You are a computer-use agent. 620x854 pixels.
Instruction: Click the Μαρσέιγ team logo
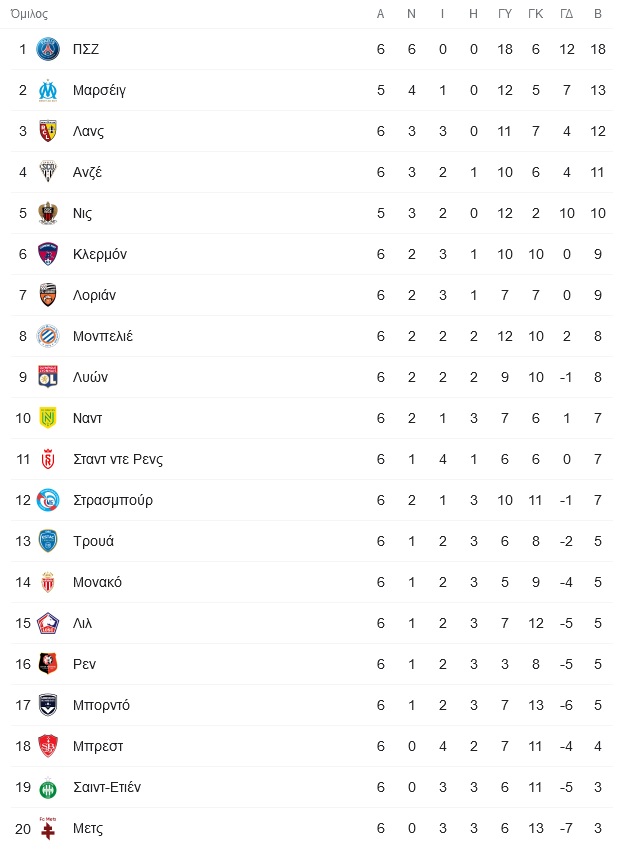click(x=48, y=90)
